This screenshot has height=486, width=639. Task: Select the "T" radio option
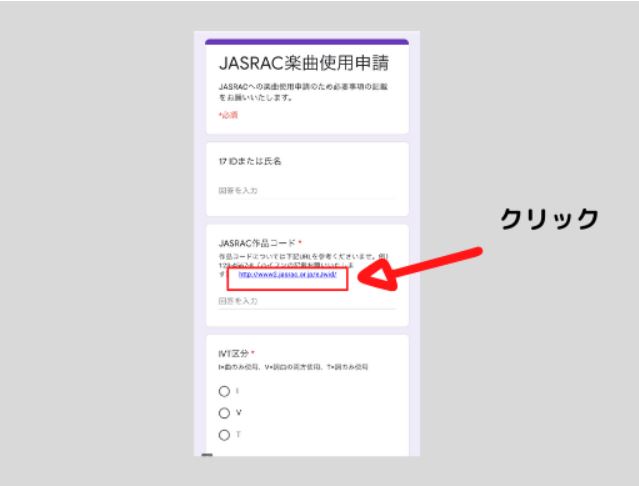(224, 433)
